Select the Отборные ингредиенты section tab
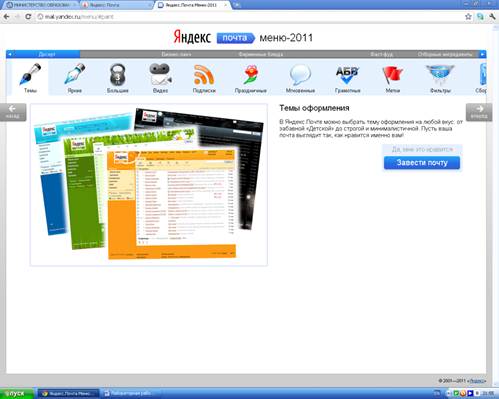The height and width of the screenshot is (399, 499). 445,54
